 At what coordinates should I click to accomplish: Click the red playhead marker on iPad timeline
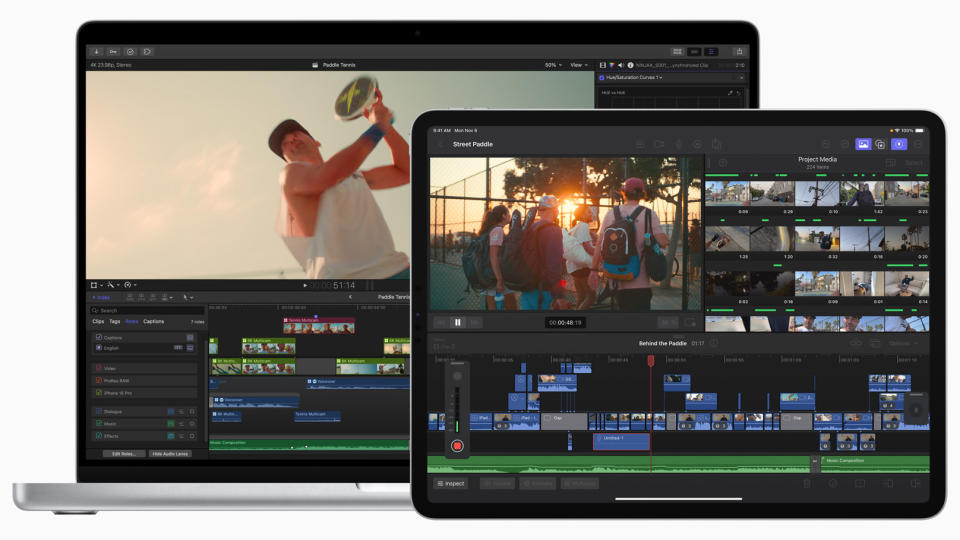click(x=651, y=361)
